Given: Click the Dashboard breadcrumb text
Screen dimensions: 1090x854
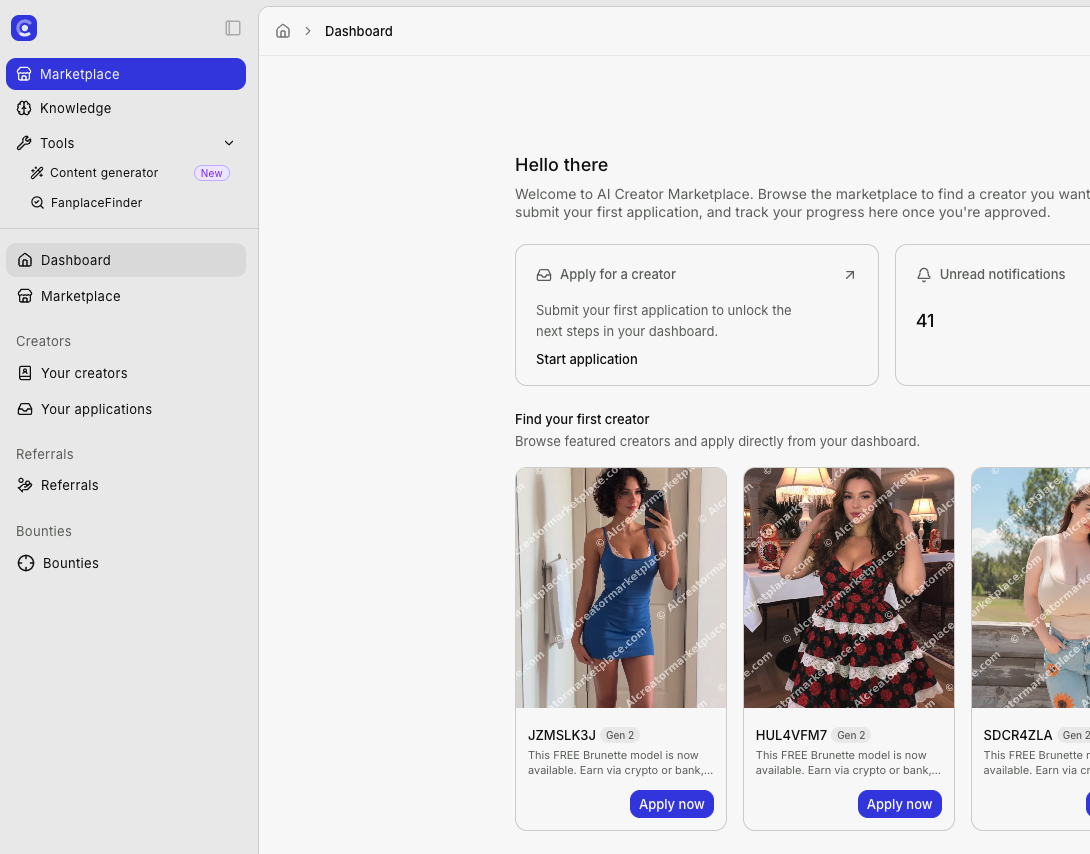Looking at the screenshot, I should (359, 31).
